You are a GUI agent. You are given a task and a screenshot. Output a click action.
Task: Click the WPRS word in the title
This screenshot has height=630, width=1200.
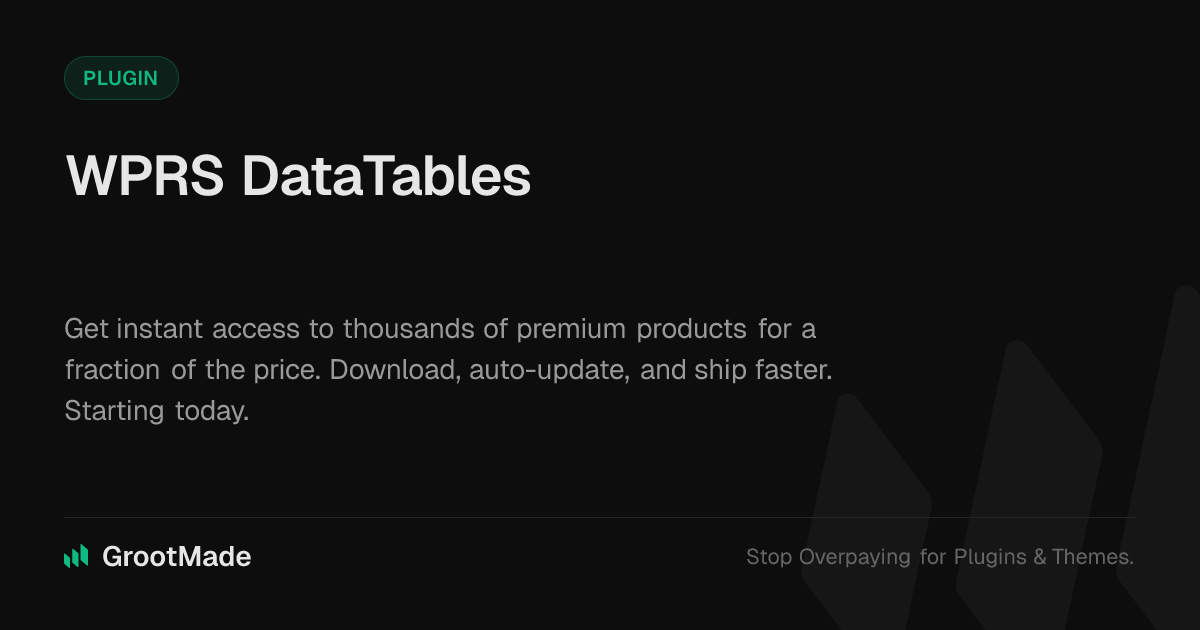(x=144, y=177)
